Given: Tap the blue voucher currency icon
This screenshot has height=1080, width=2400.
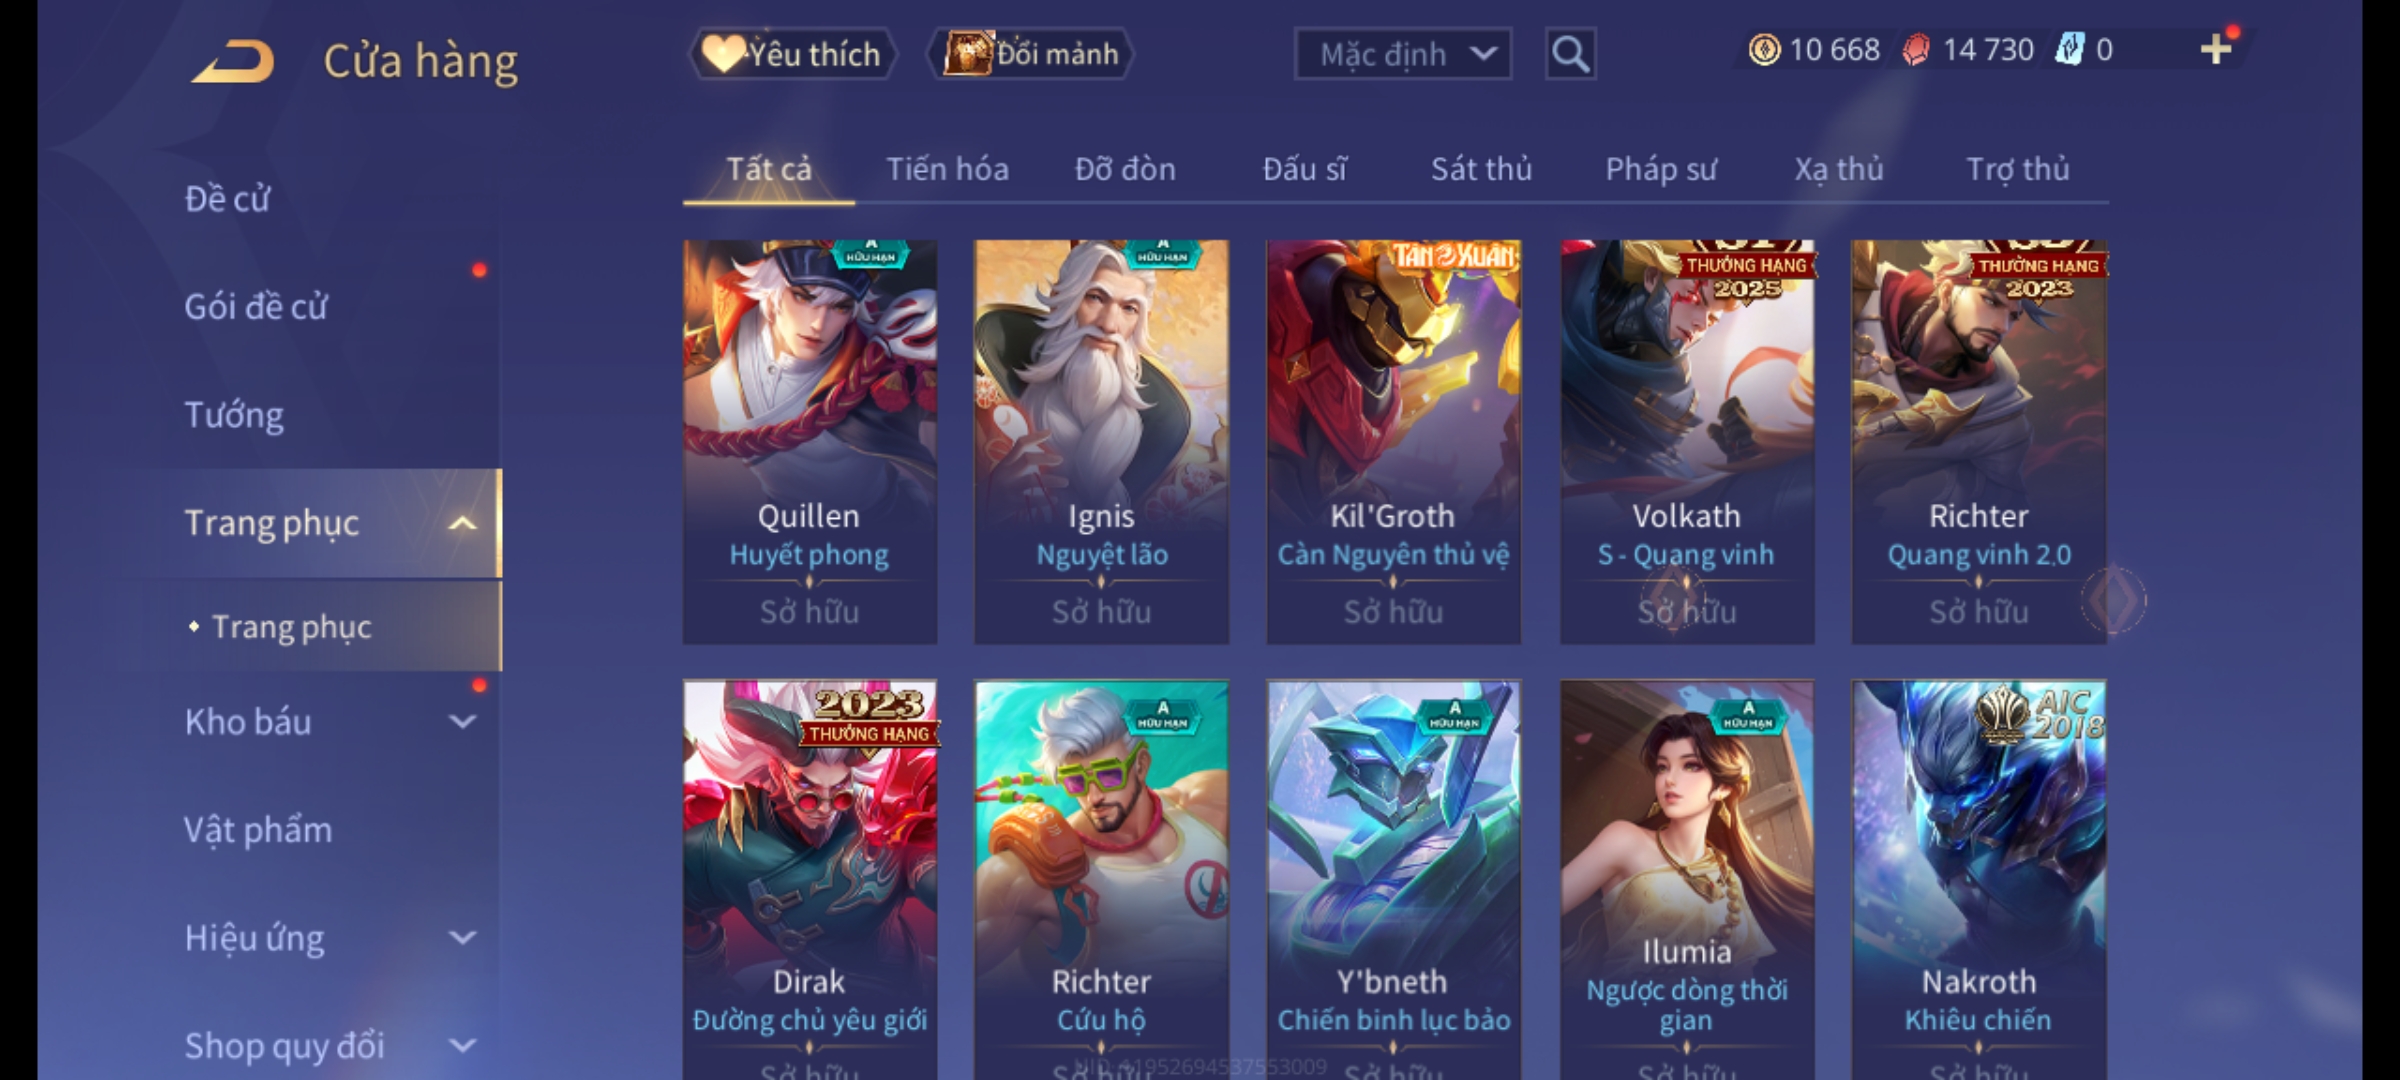Looking at the screenshot, I should tap(2069, 49).
